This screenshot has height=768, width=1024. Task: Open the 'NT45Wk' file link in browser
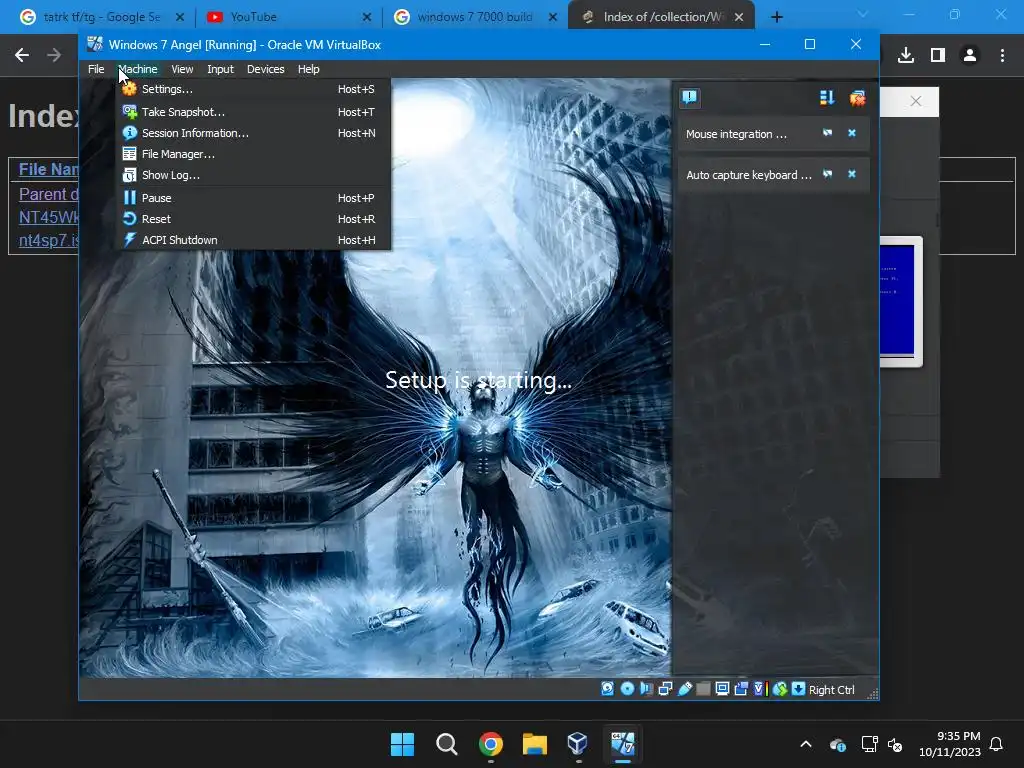[48, 217]
